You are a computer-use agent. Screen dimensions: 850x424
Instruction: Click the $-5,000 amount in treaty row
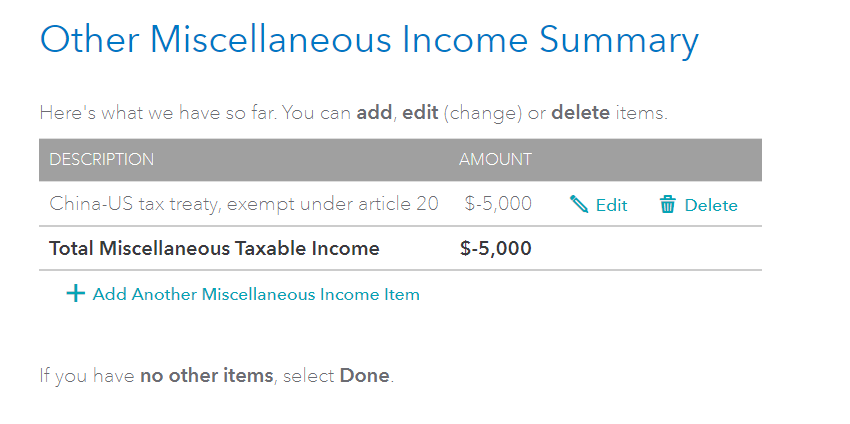point(498,204)
